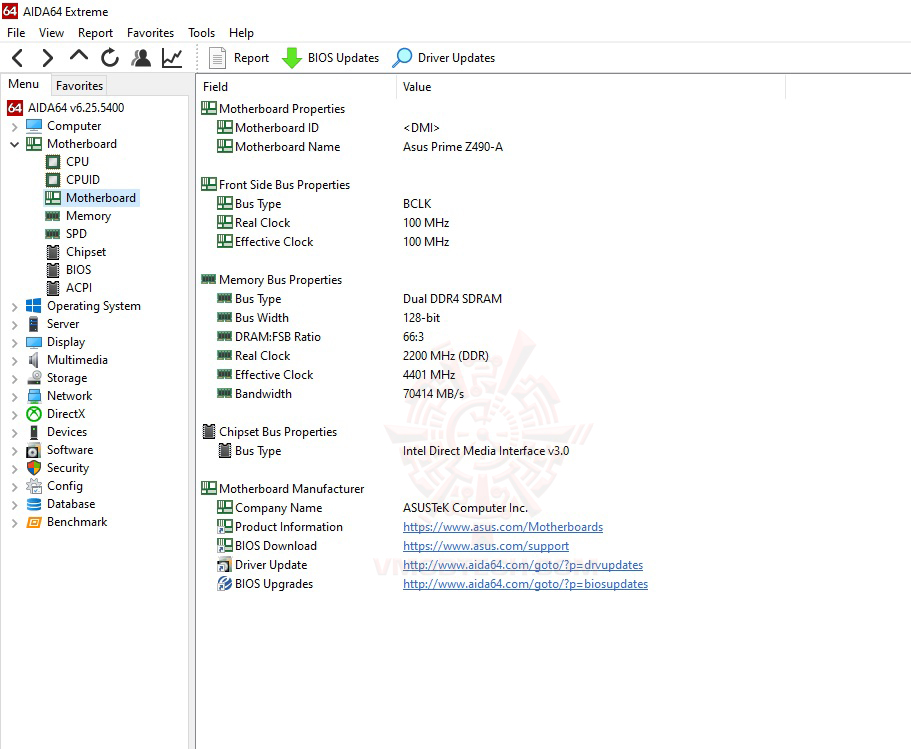Open the Favorites menu in menu bar

[x=150, y=33]
